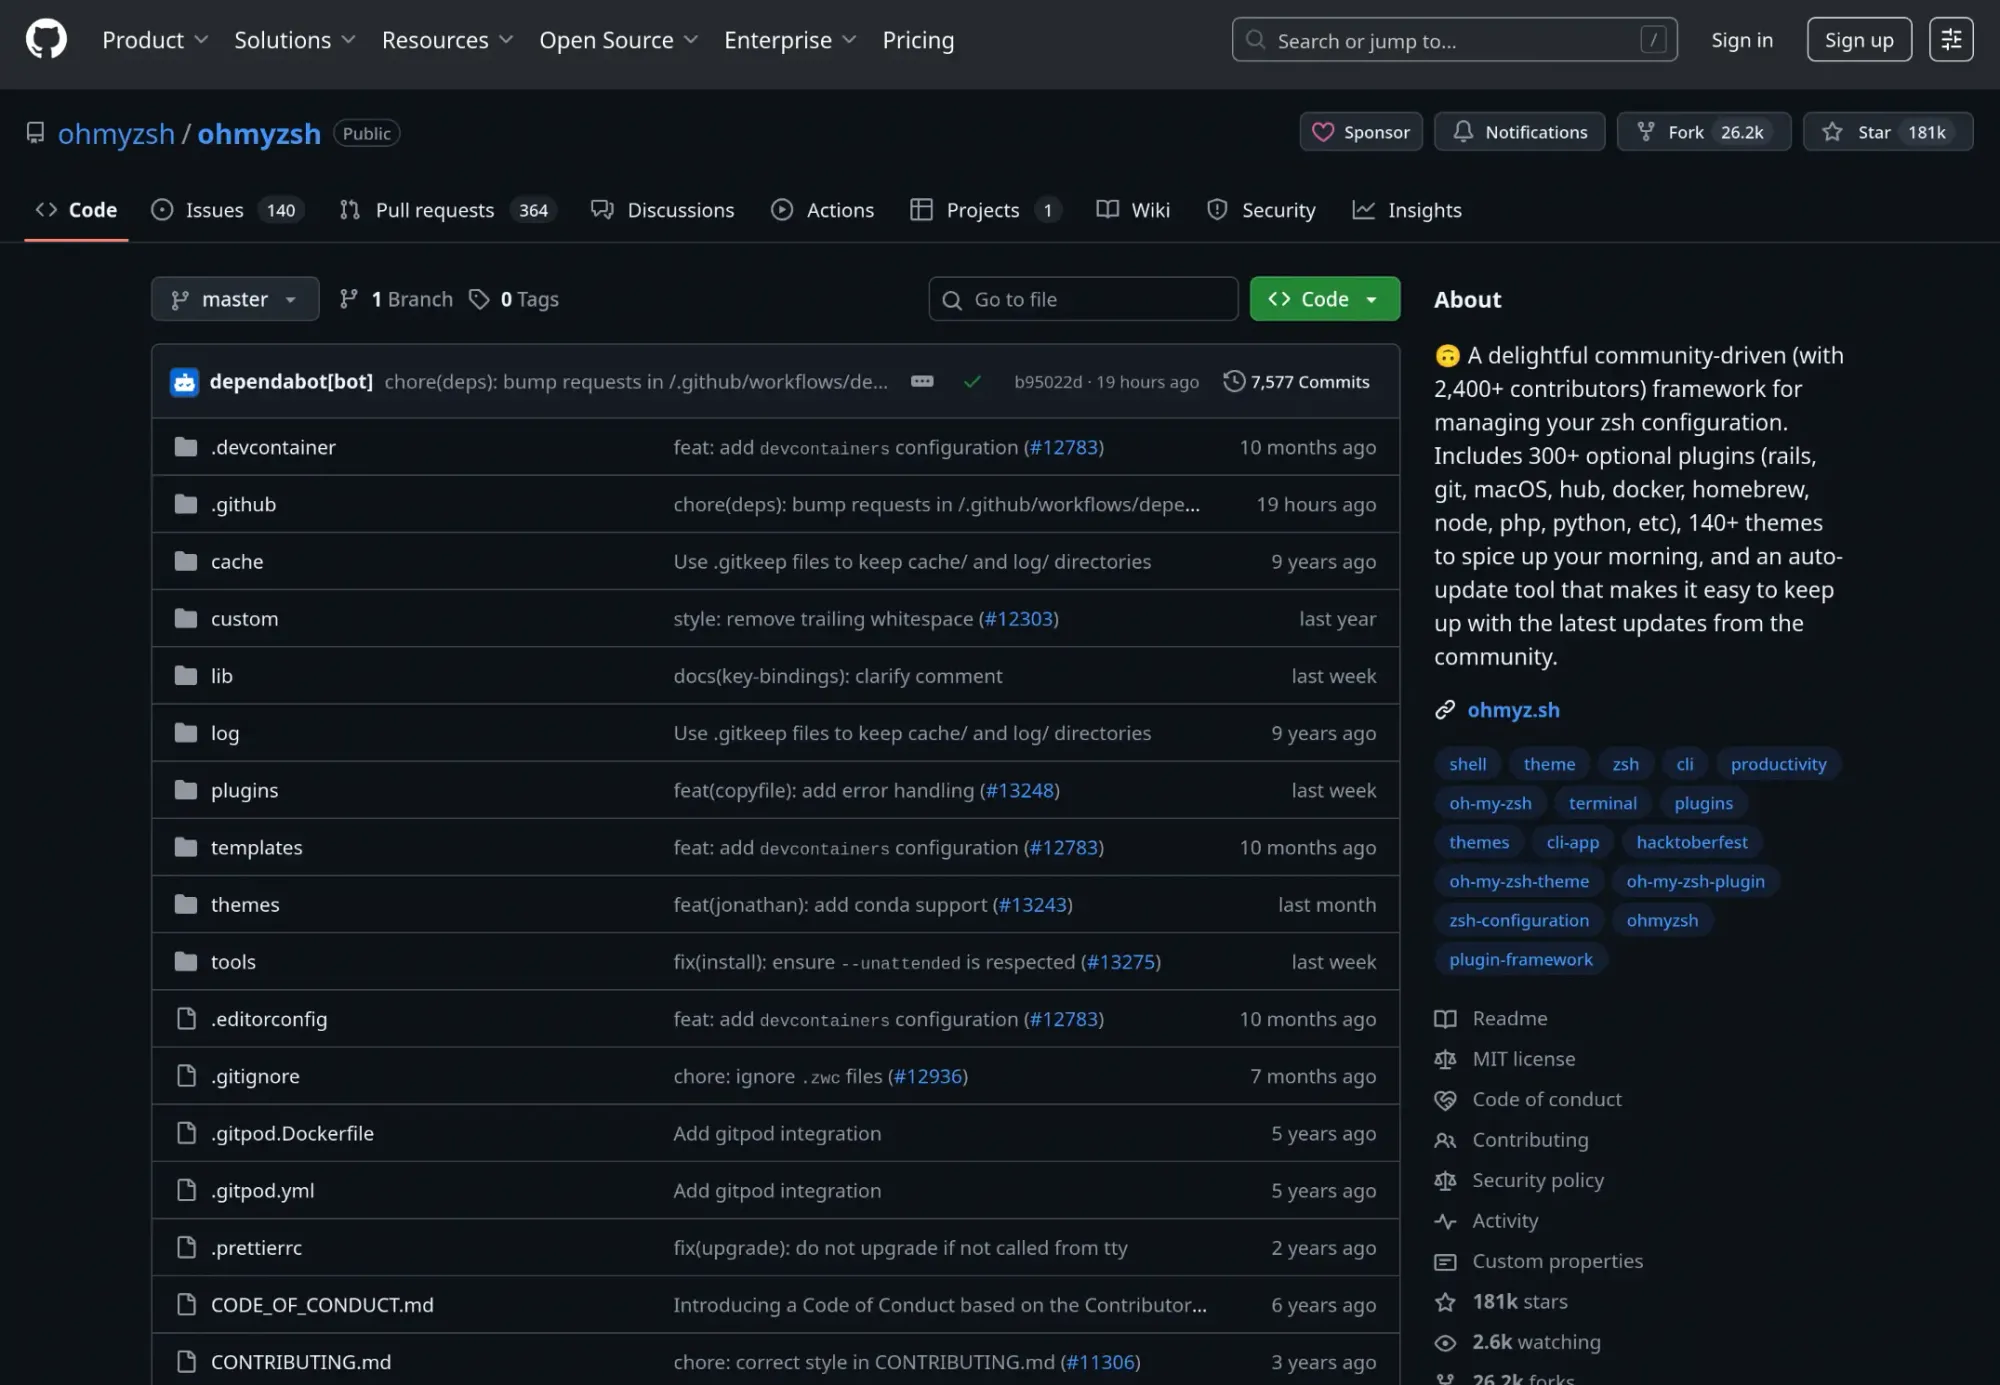Expand commit message ellipsis button

922,381
